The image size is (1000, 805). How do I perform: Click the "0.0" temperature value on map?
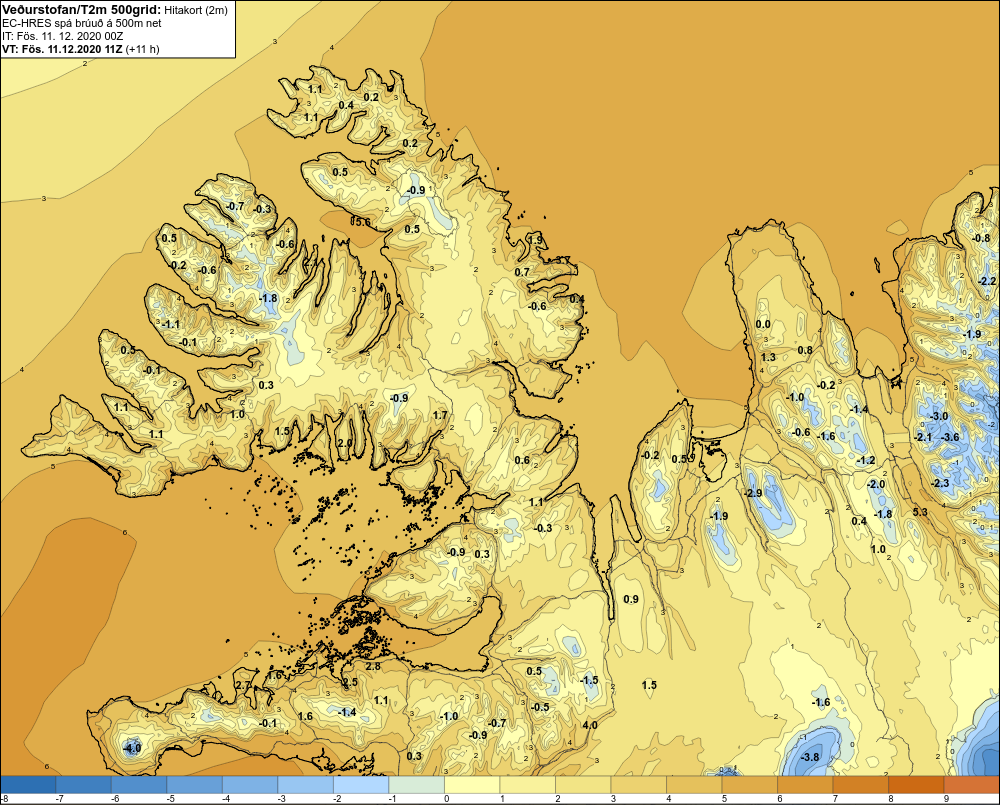pyautogui.click(x=763, y=324)
